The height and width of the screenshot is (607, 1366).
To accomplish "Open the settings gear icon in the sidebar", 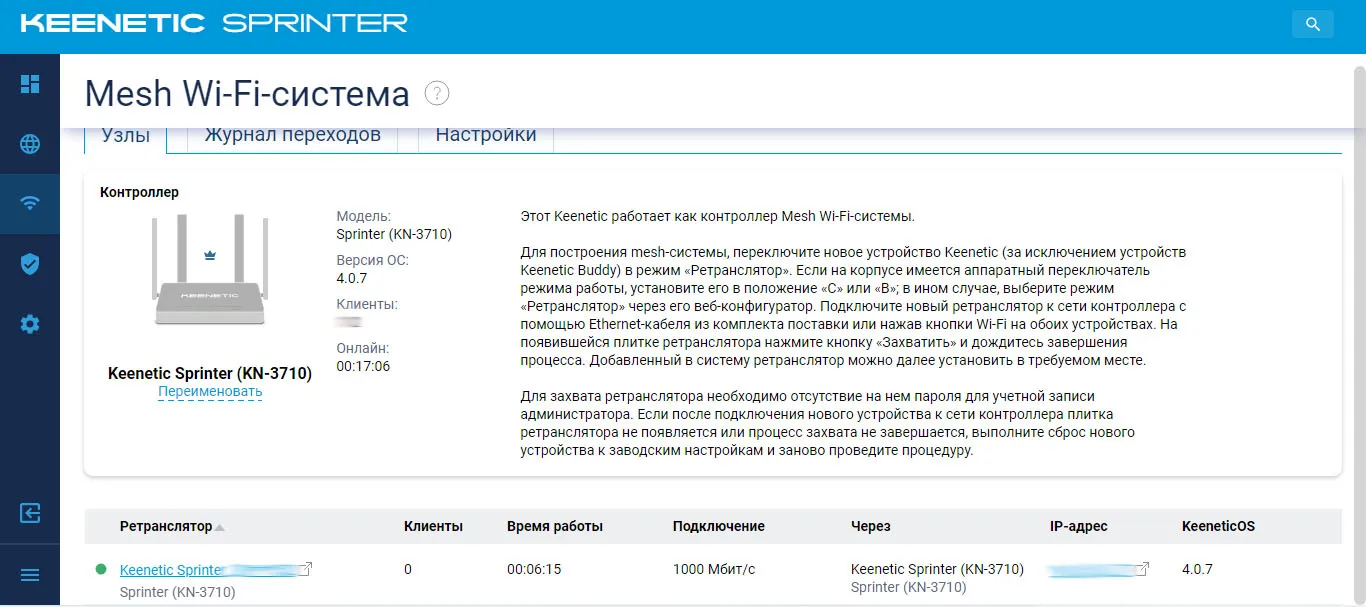I will tap(30, 324).
